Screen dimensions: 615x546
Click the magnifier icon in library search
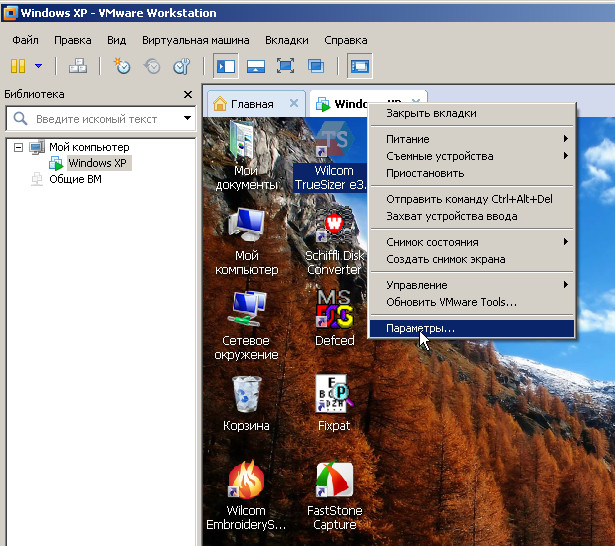pos(20,118)
